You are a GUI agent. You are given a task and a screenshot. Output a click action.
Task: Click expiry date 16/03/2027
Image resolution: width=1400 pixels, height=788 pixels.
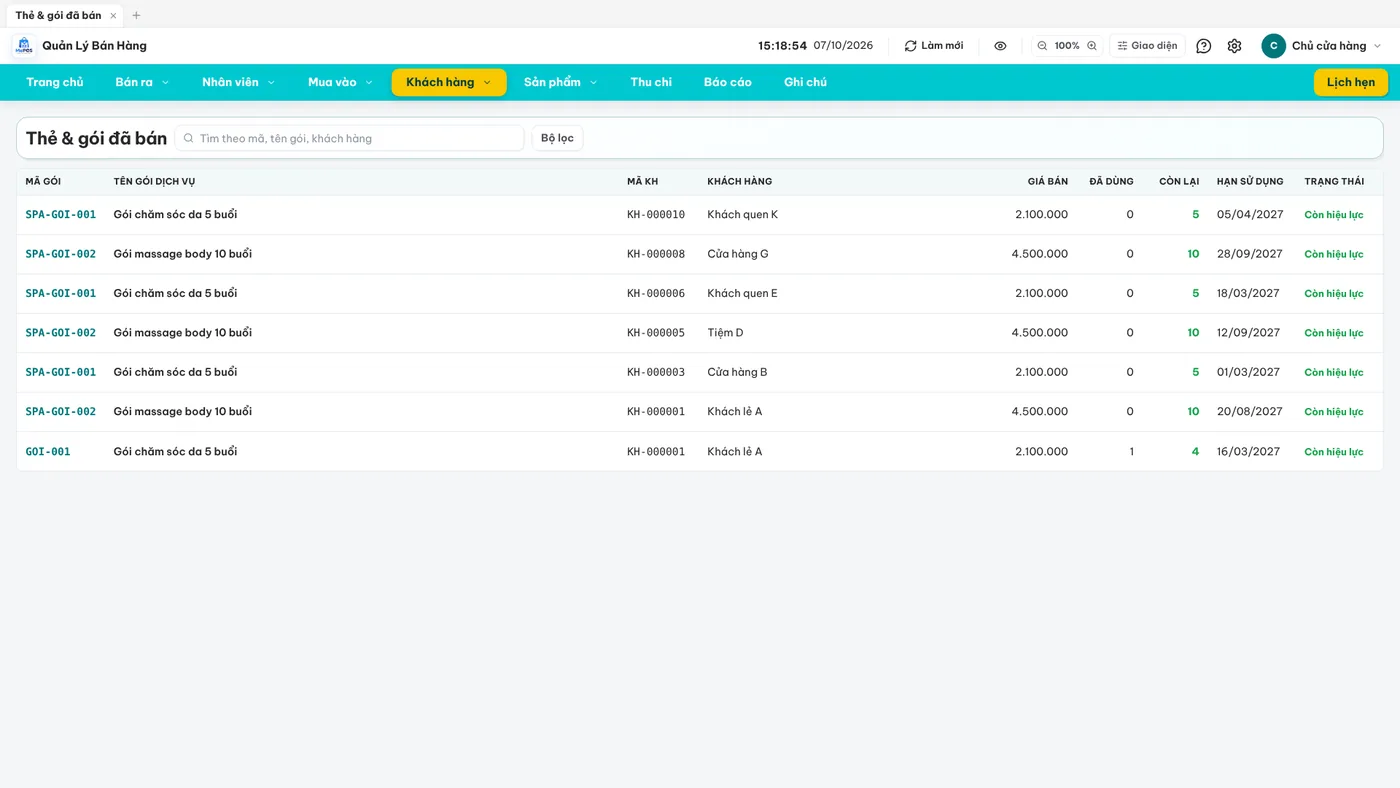(1249, 452)
